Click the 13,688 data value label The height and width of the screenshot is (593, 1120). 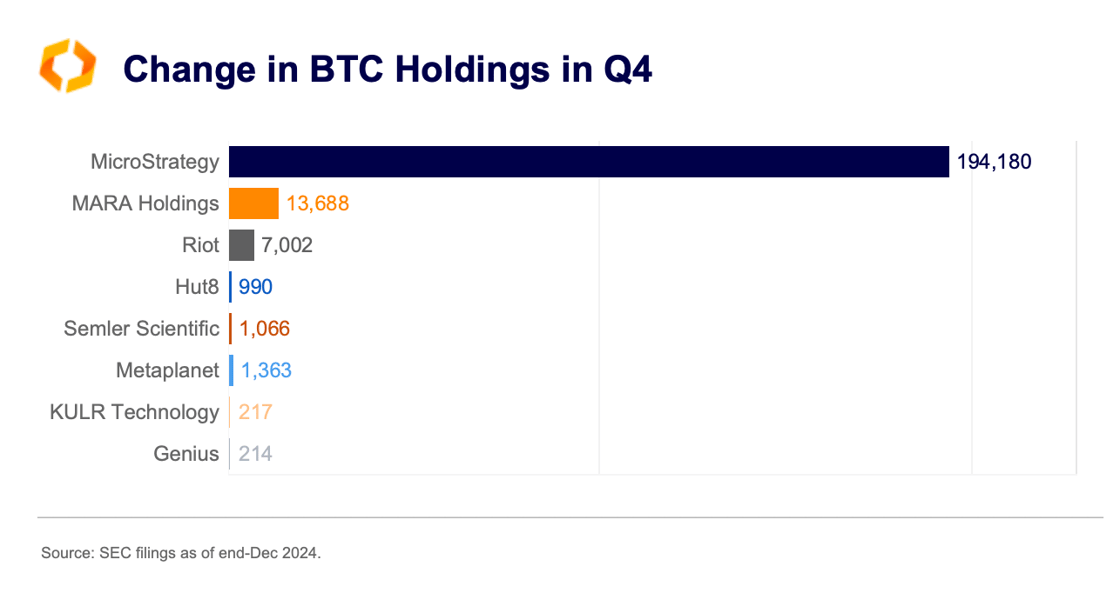(317, 204)
